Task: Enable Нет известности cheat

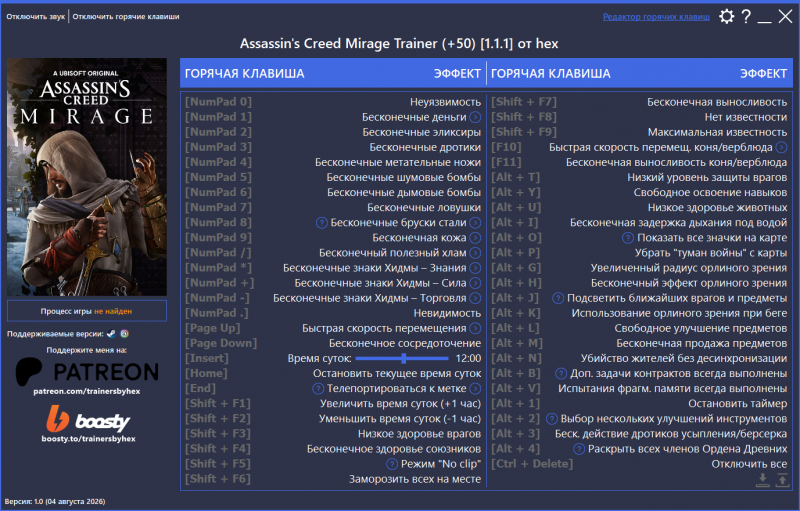Action: point(745,117)
